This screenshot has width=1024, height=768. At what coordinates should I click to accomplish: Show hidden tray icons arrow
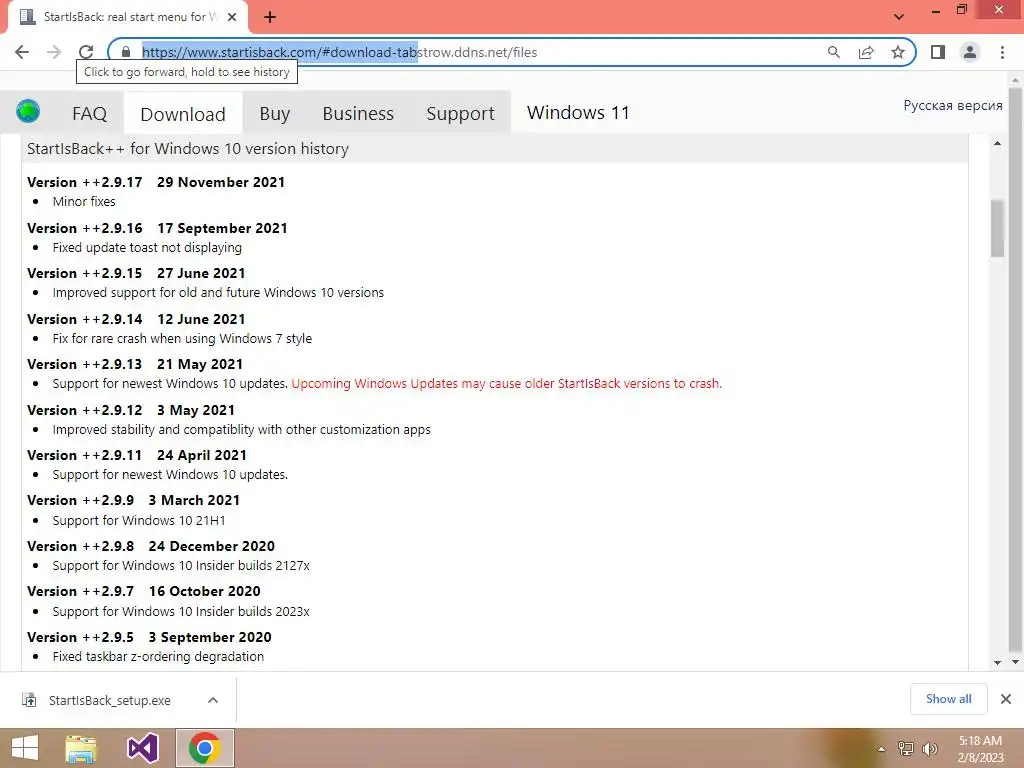(881, 748)
